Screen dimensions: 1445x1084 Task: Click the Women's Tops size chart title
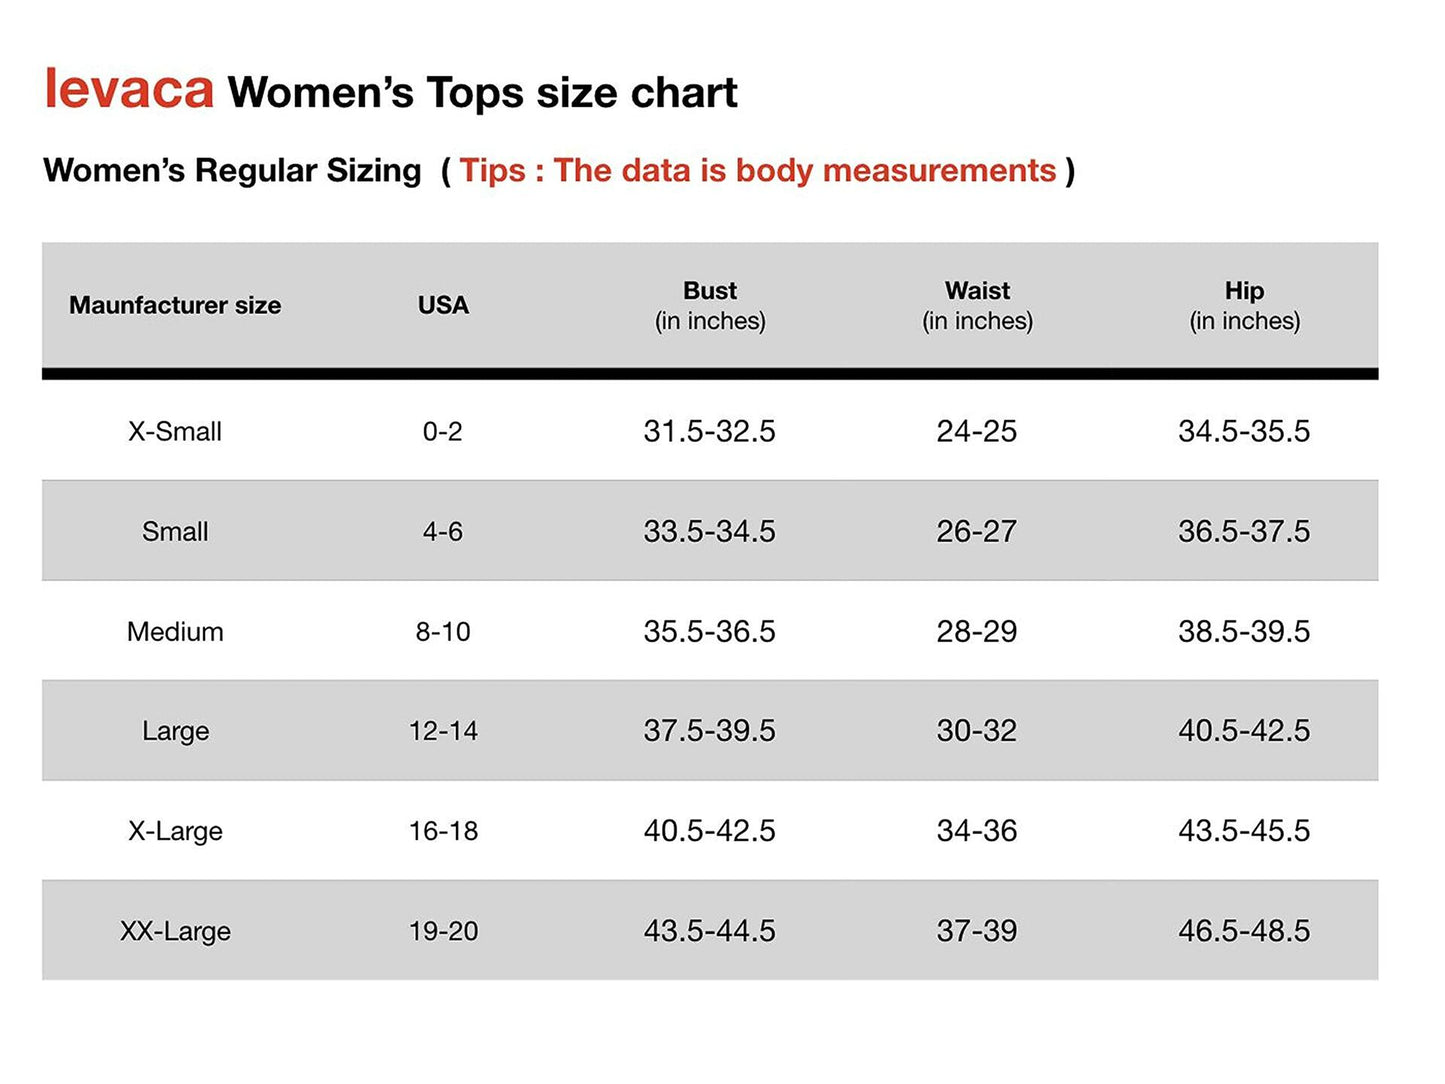482,93
